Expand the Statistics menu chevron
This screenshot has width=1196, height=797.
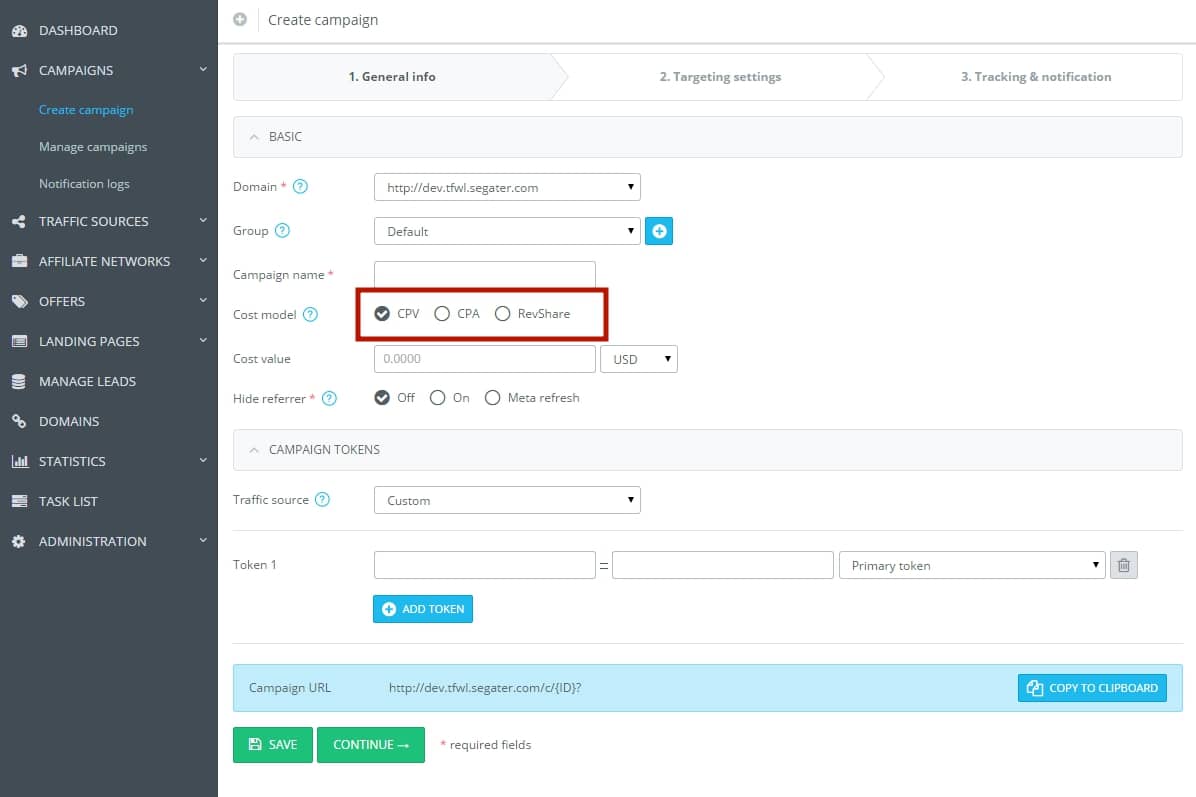(x=203, y=460)
